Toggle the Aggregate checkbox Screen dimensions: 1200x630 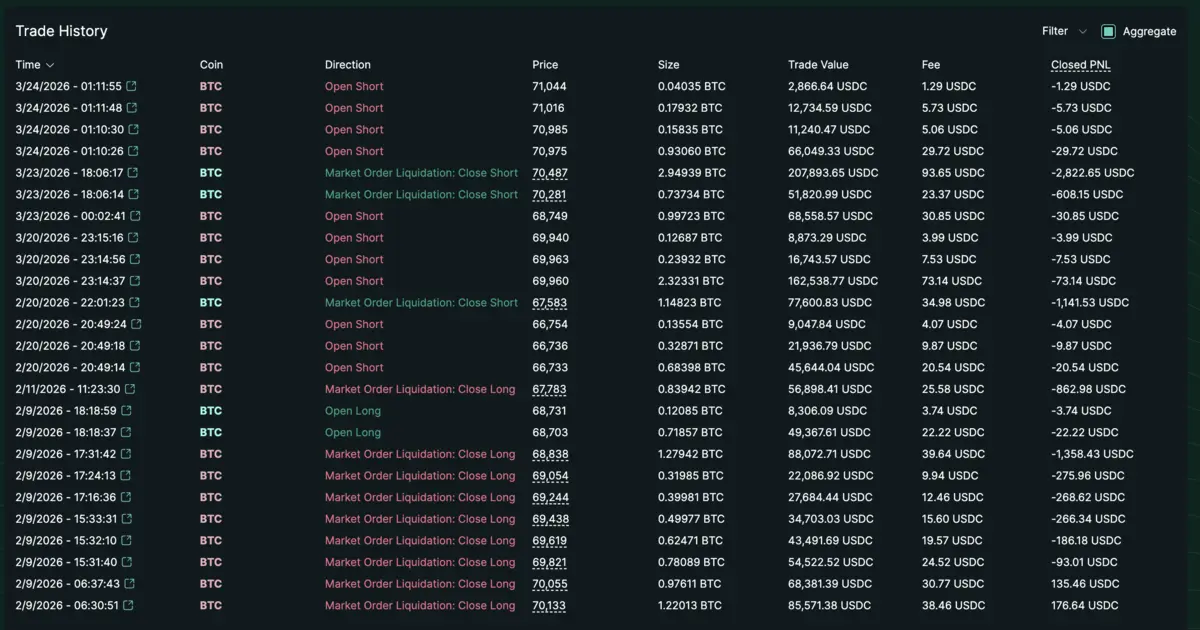[1108, 32]
